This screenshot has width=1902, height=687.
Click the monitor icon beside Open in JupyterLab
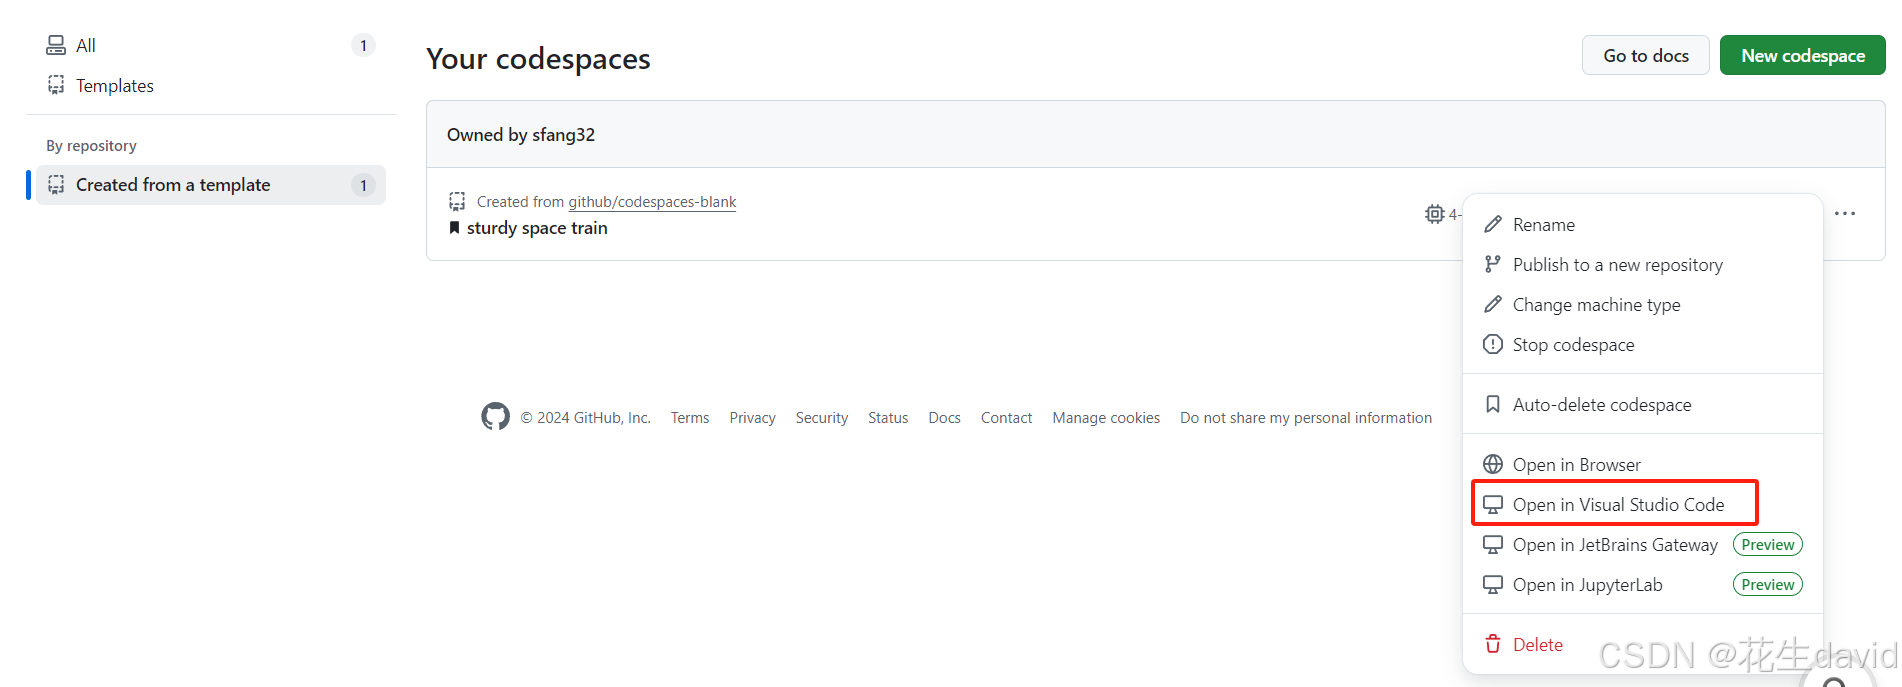(x=1493, y=584)
